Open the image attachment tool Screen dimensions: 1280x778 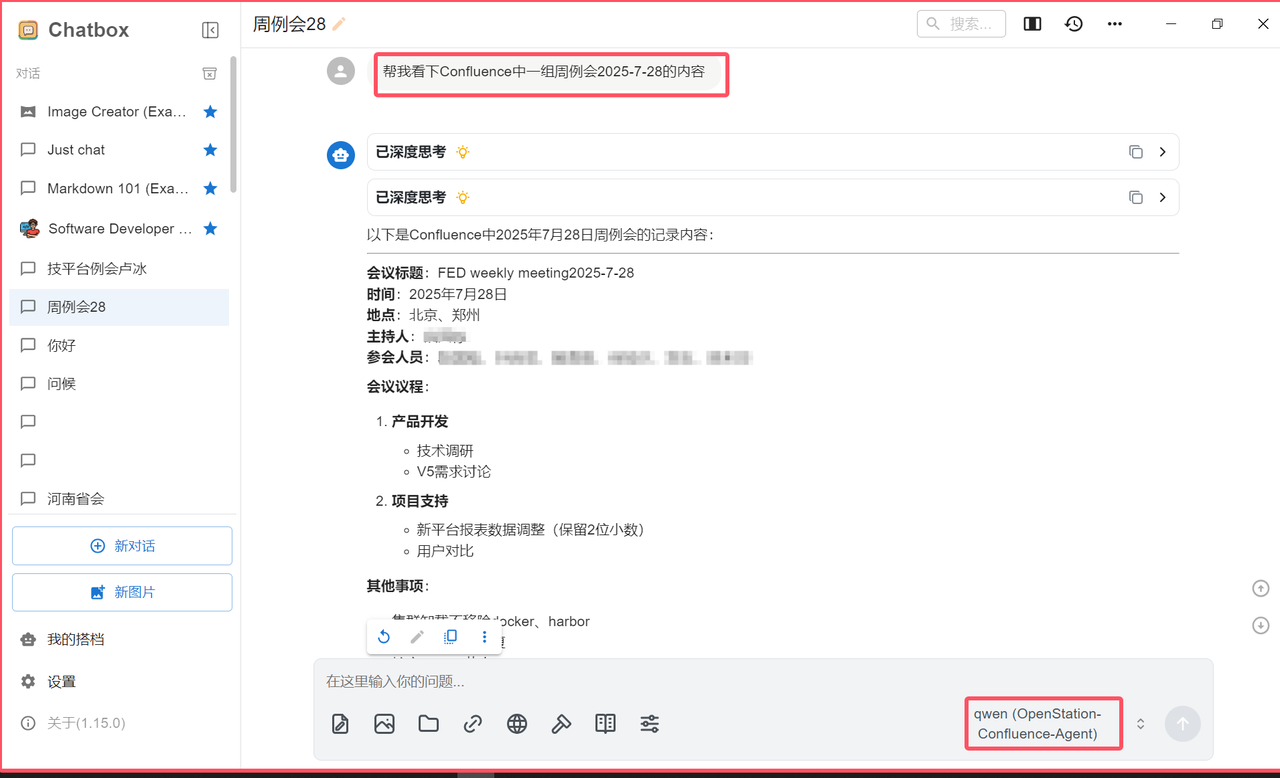click(384, 723)
